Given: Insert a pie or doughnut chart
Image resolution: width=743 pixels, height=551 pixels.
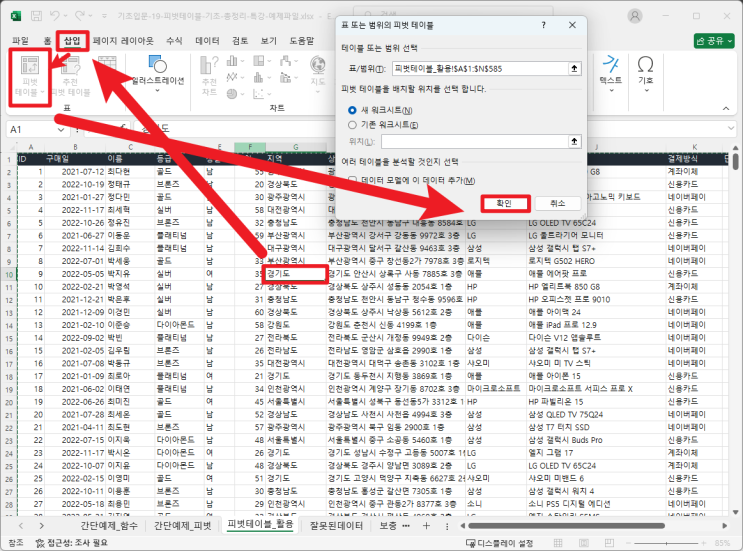Looking at the screenshot, I should (232, 94).
